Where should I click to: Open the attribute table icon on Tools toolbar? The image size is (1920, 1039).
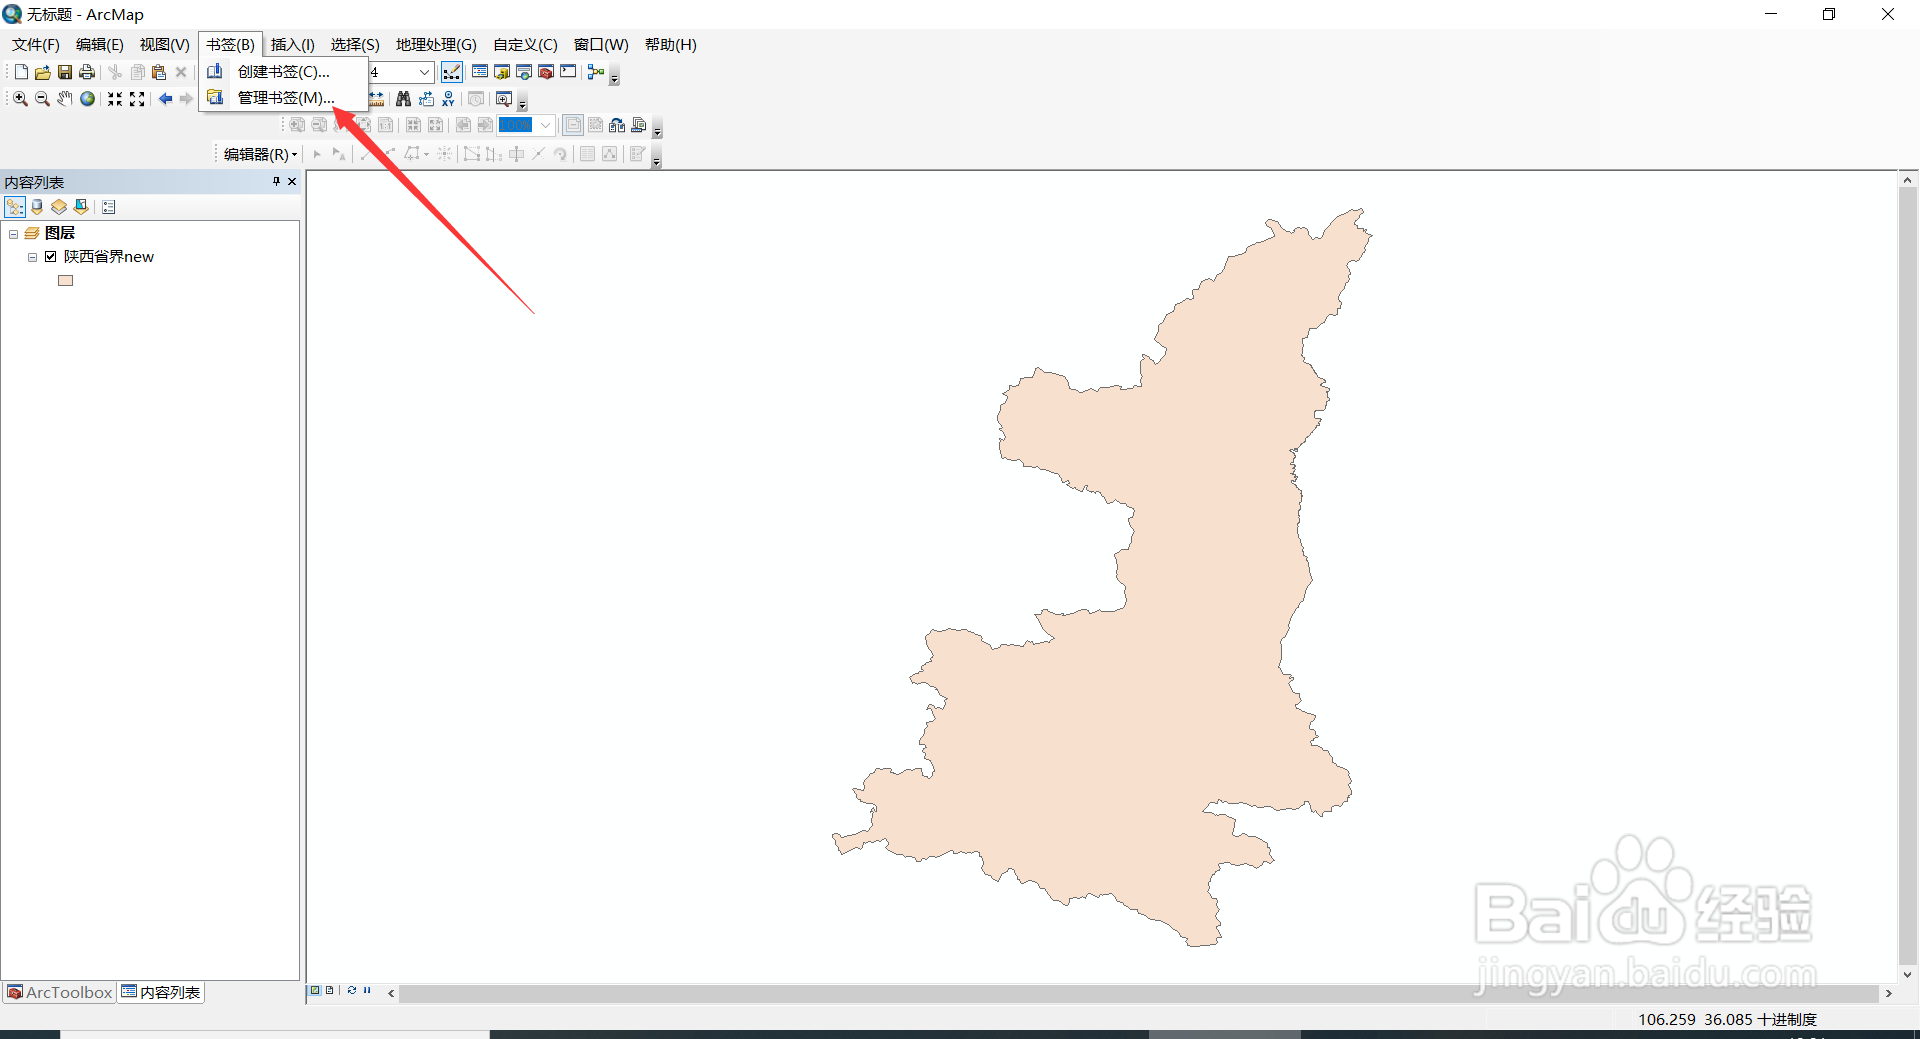480,72
